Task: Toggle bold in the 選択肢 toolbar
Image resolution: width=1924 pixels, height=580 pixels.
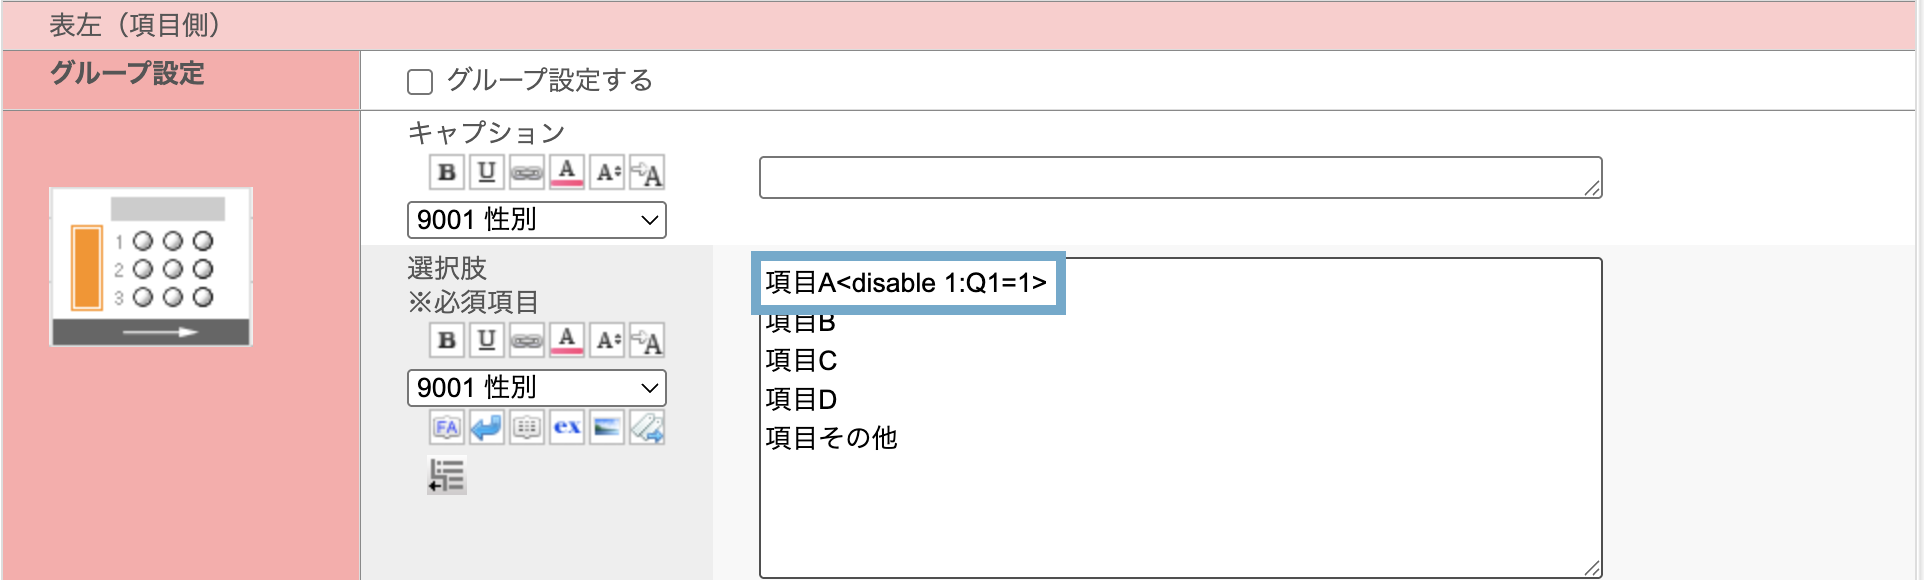Action: [447, 340]
